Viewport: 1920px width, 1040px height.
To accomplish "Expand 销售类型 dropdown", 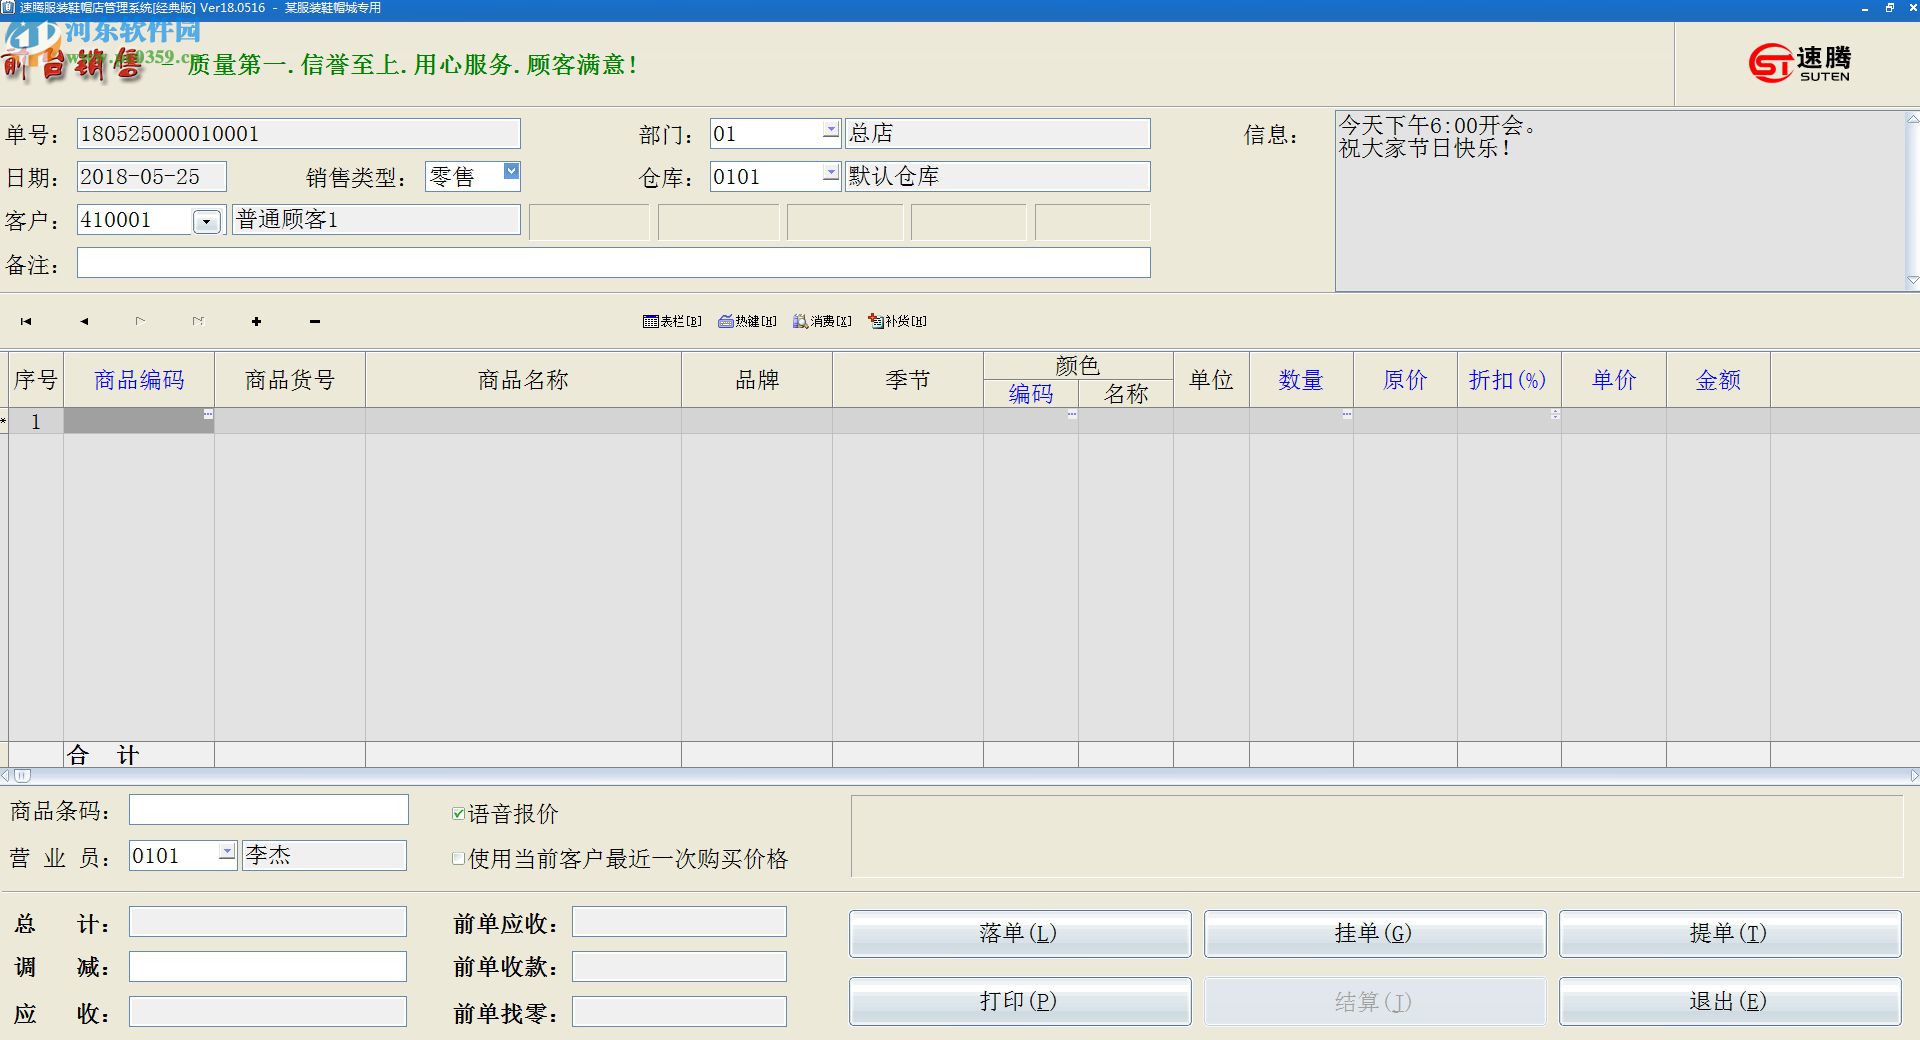I will pos(511,172).
